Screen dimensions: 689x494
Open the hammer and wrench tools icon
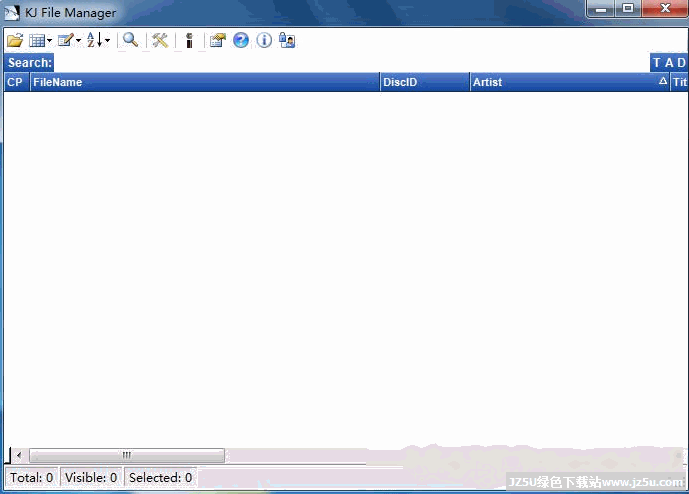pyautogui.click(x=160, y=40)
